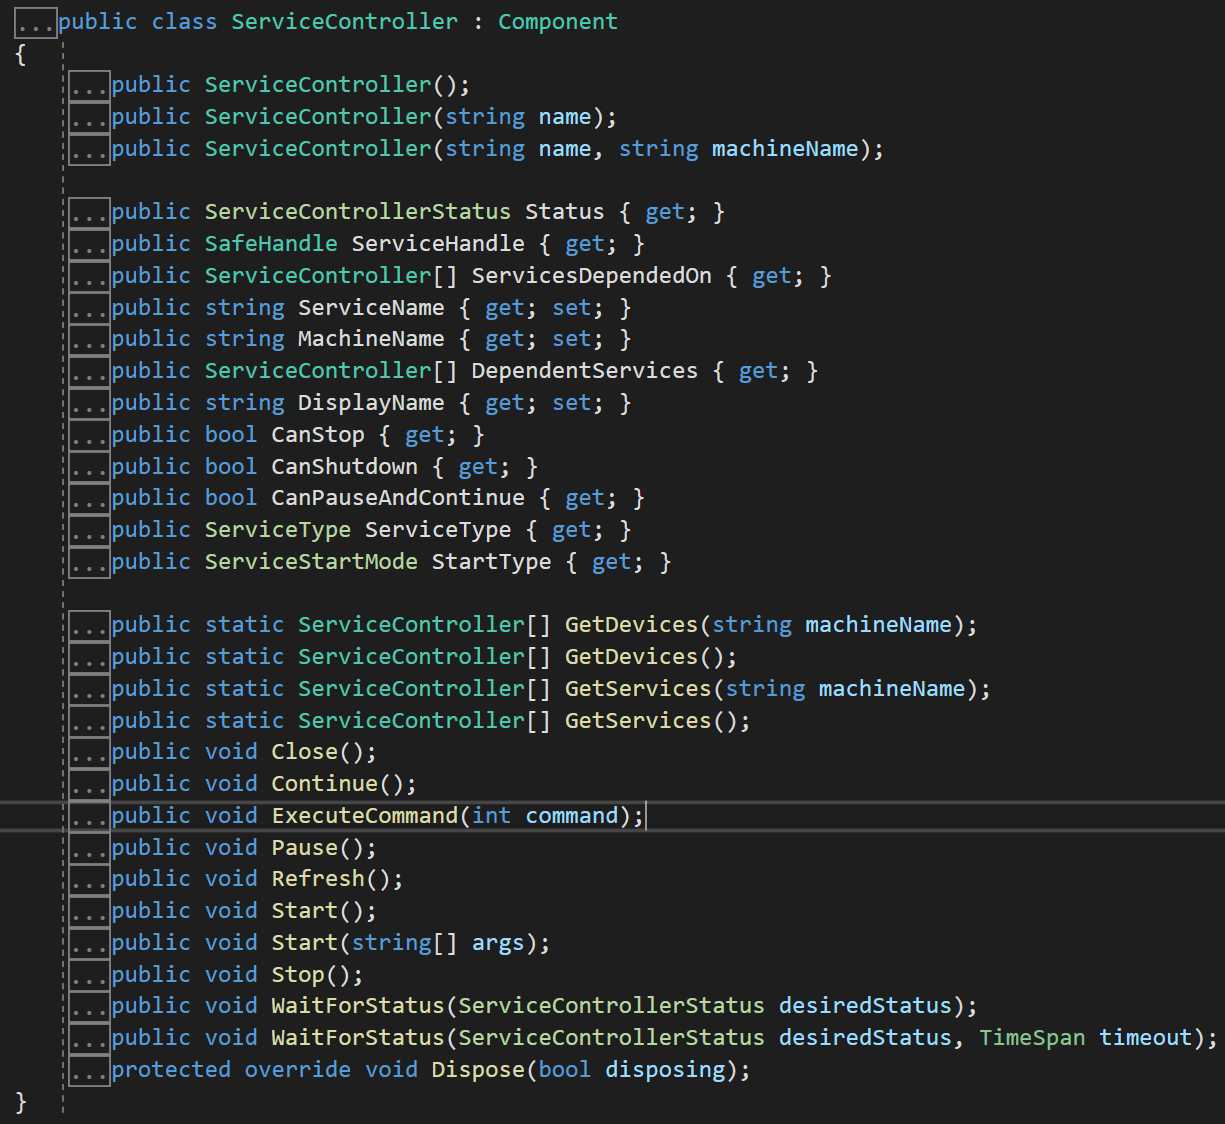1225x1124 pixels.
Task: Expand the collapsed block before Status property
Action: pyautogui.click(x=90, y=213)
